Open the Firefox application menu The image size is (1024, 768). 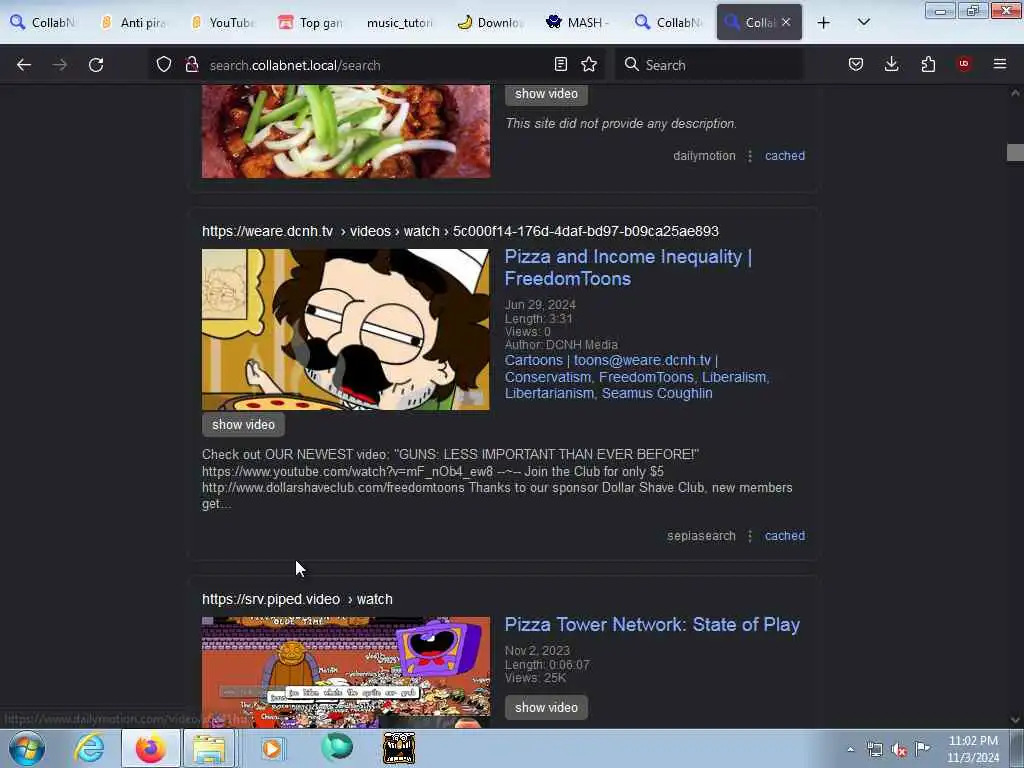coord(1000,64)
